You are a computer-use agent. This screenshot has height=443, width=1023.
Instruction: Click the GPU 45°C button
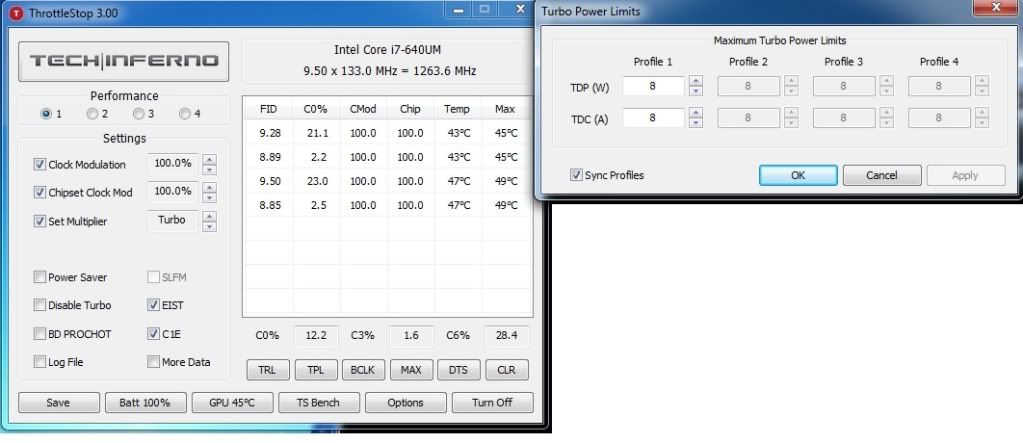pos(232,403)
